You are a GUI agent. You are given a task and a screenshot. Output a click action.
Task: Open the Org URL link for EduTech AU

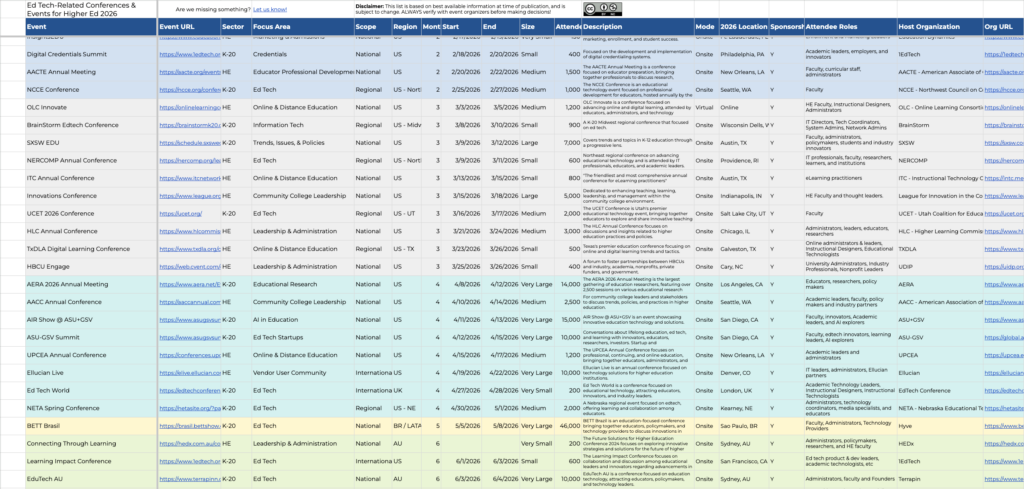(1003, 479)
